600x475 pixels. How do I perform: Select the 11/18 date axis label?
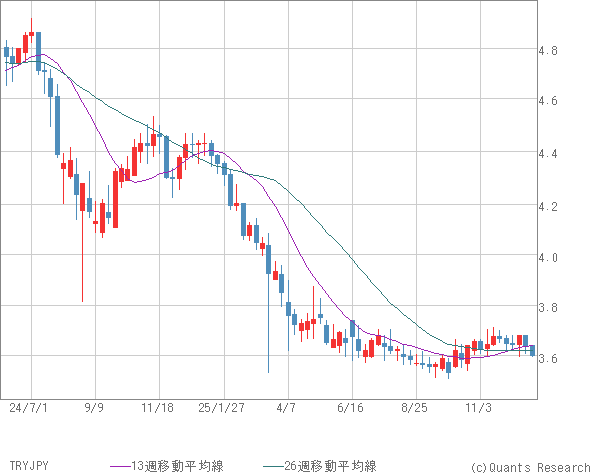tap(158, 408)
